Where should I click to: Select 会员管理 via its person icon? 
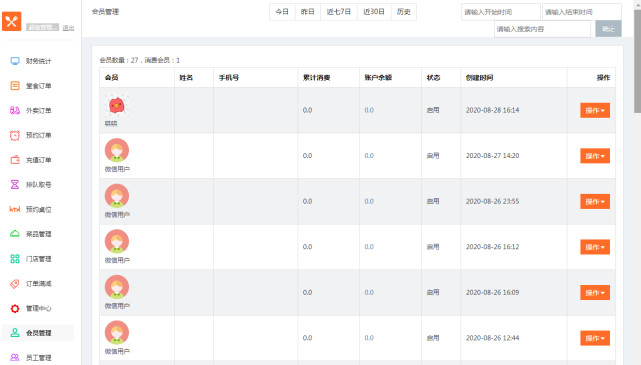click(15, 333)
